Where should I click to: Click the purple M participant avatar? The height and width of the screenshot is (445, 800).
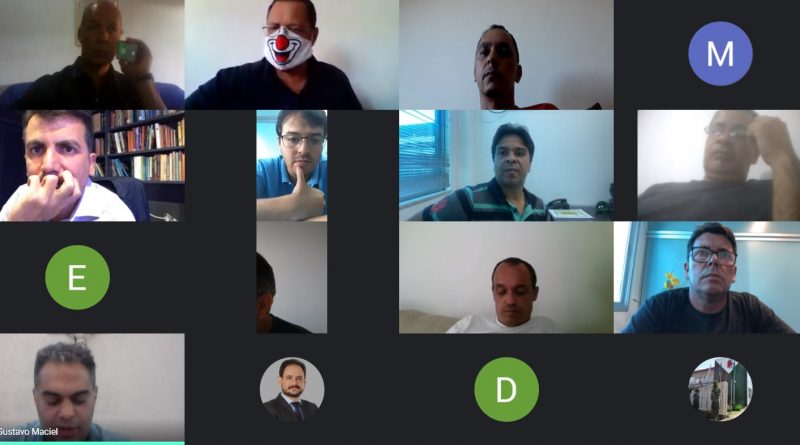click(x=720, y=54)
